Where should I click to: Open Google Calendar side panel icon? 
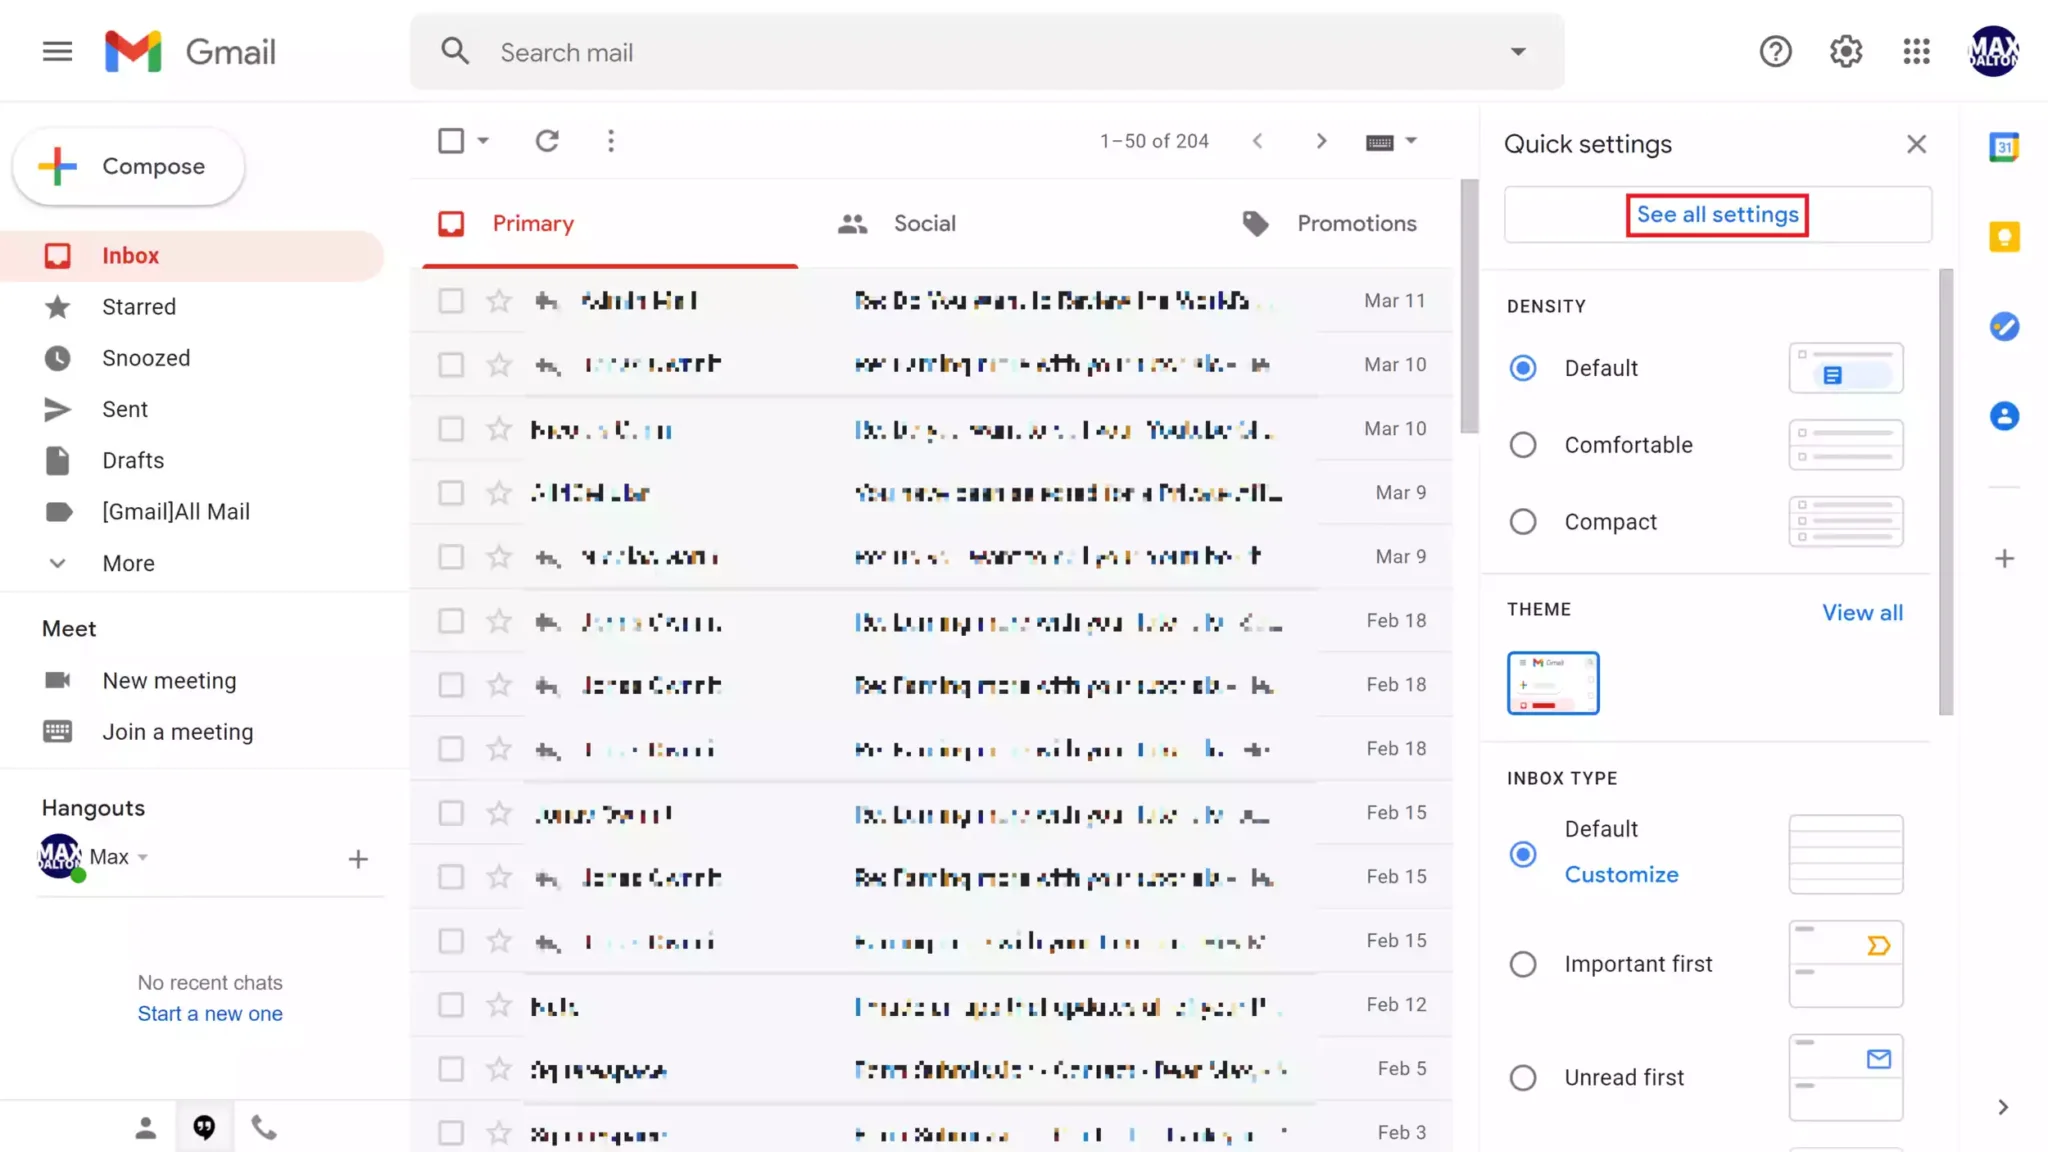tap(2004, 147)
